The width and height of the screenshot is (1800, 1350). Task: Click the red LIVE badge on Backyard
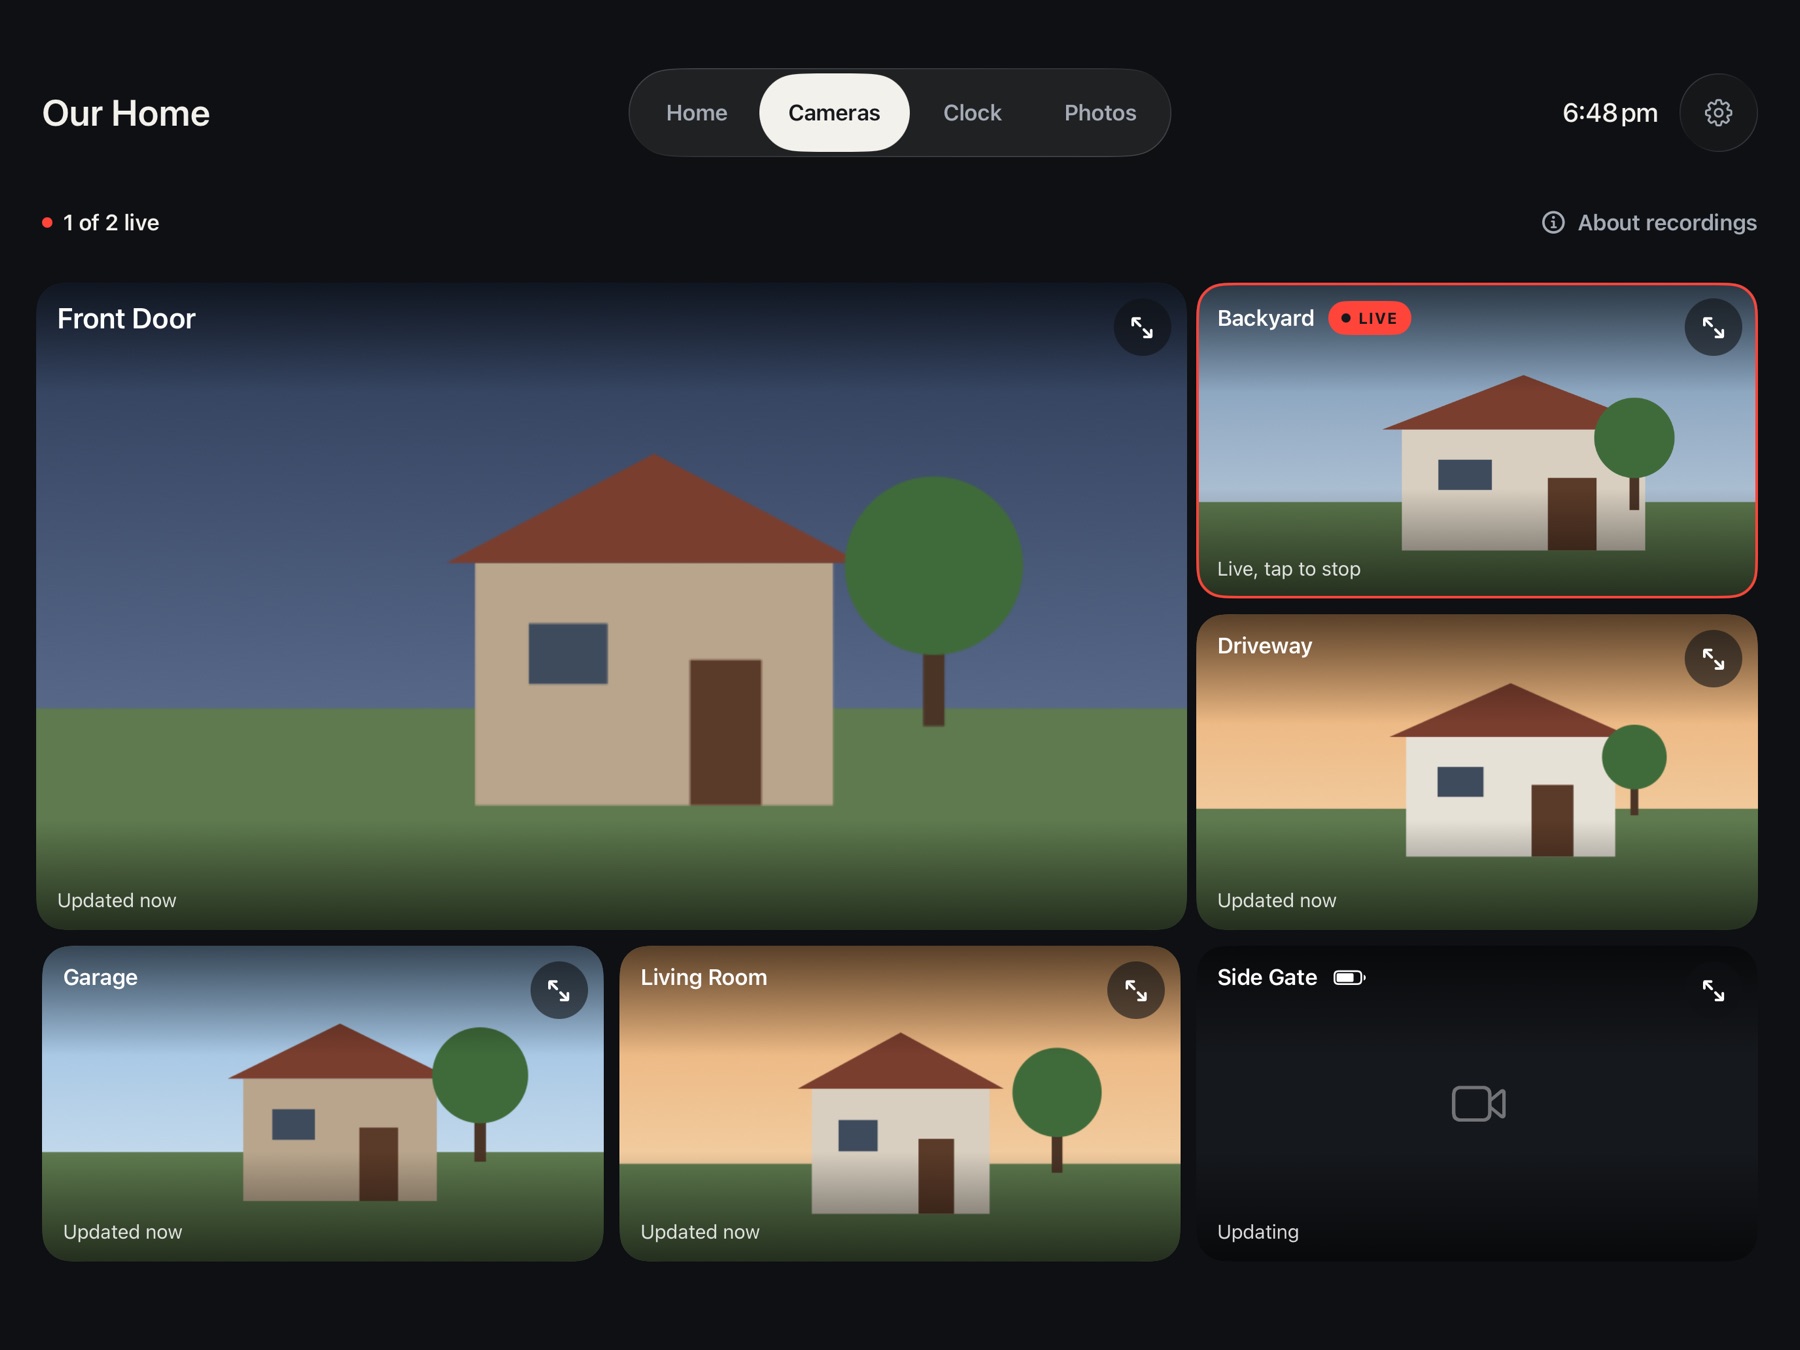(x=1370, y=318)
